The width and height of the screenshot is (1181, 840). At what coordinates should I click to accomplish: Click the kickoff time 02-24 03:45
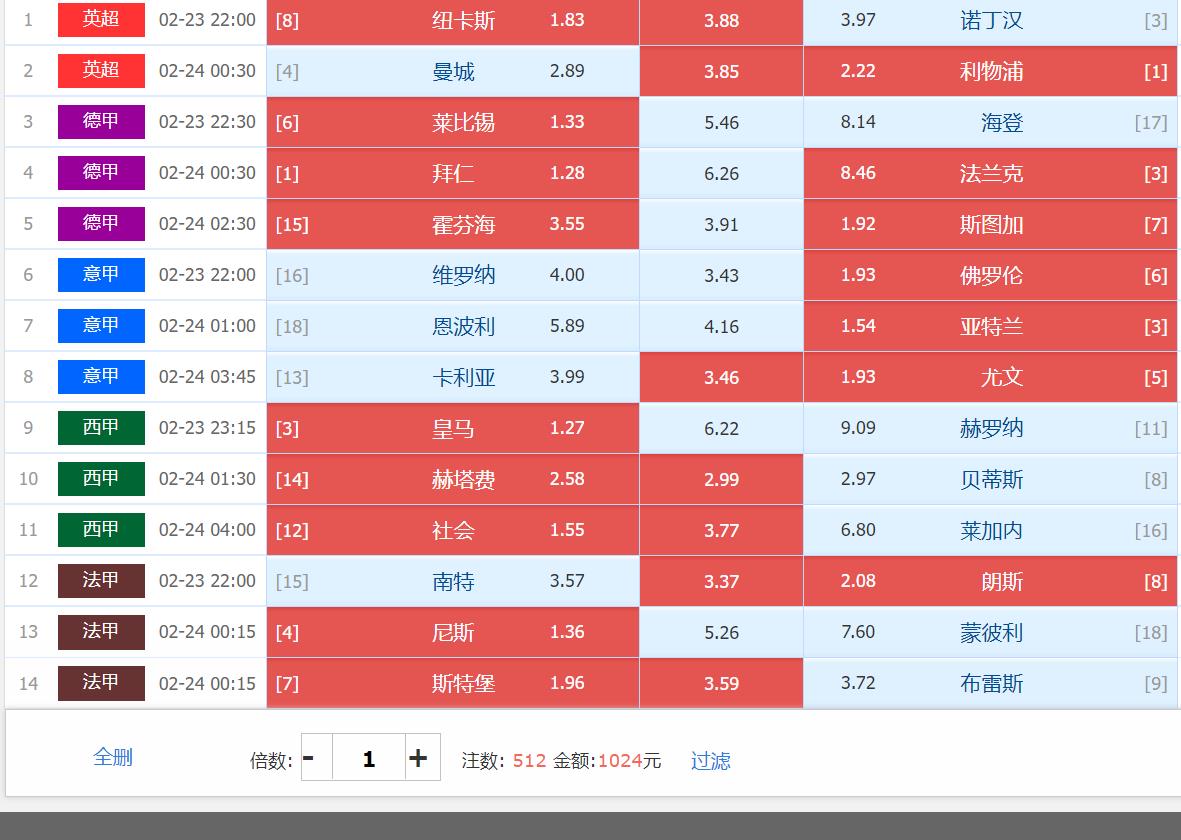pos(207,377)
